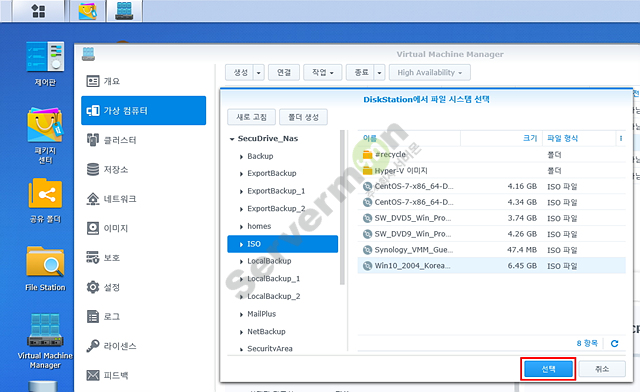Image resolution: width=640 pixels, height=392 pixels.
Task: Click the 연결 button
Action: (x=284, y=73)
